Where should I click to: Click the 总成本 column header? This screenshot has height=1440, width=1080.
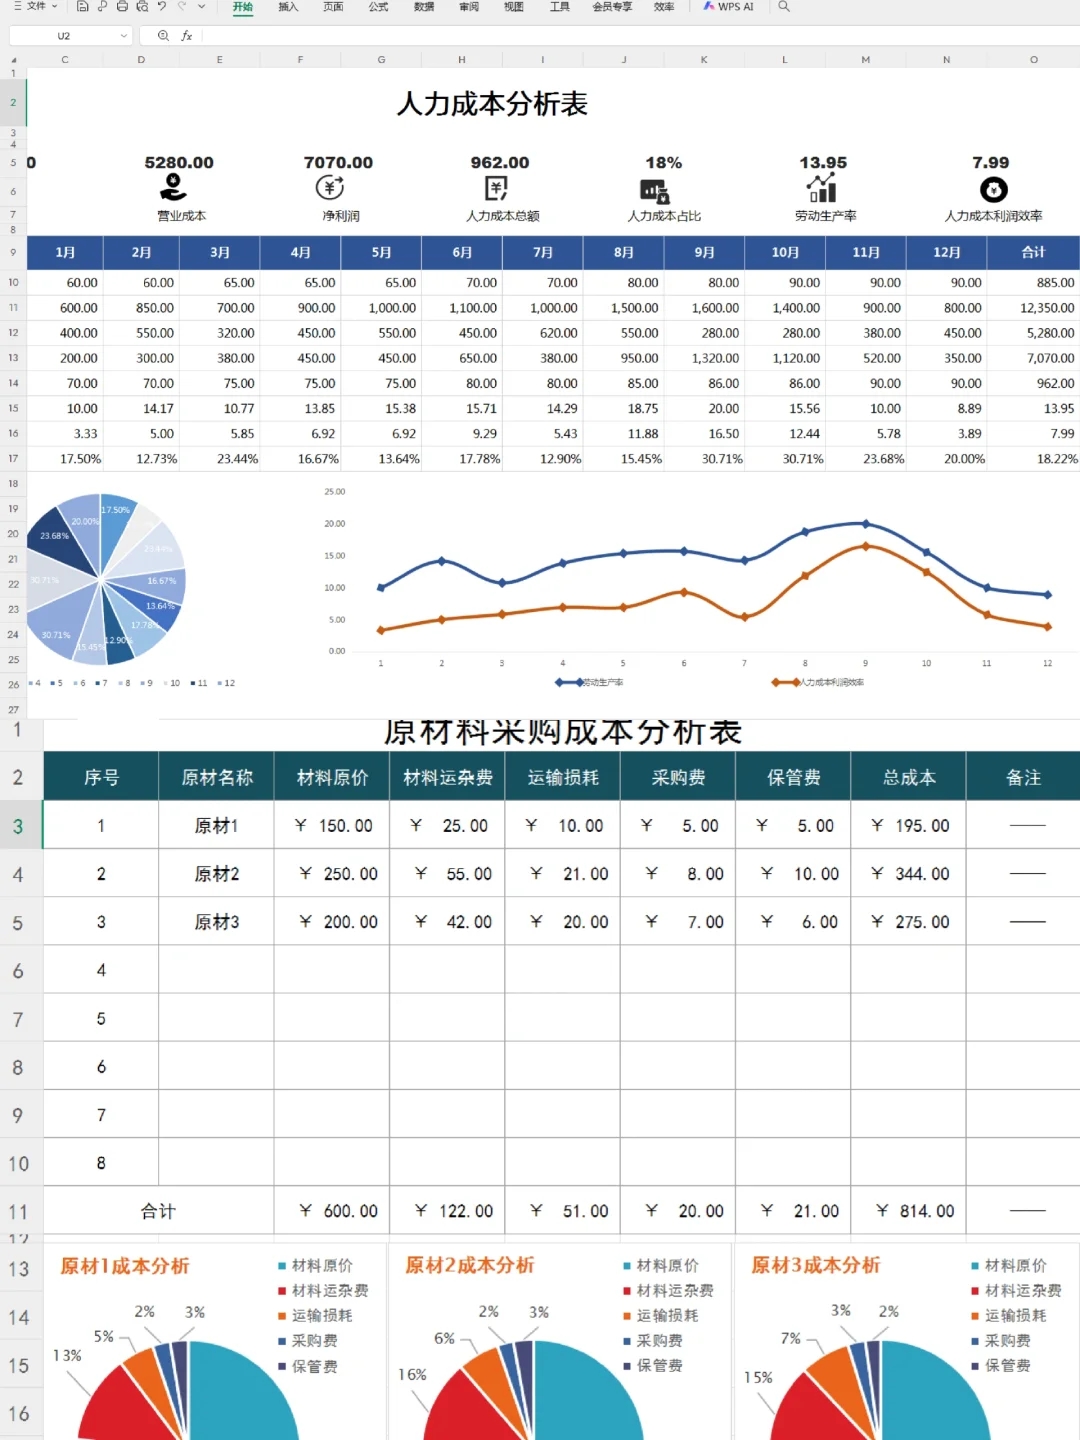point(909,777)
